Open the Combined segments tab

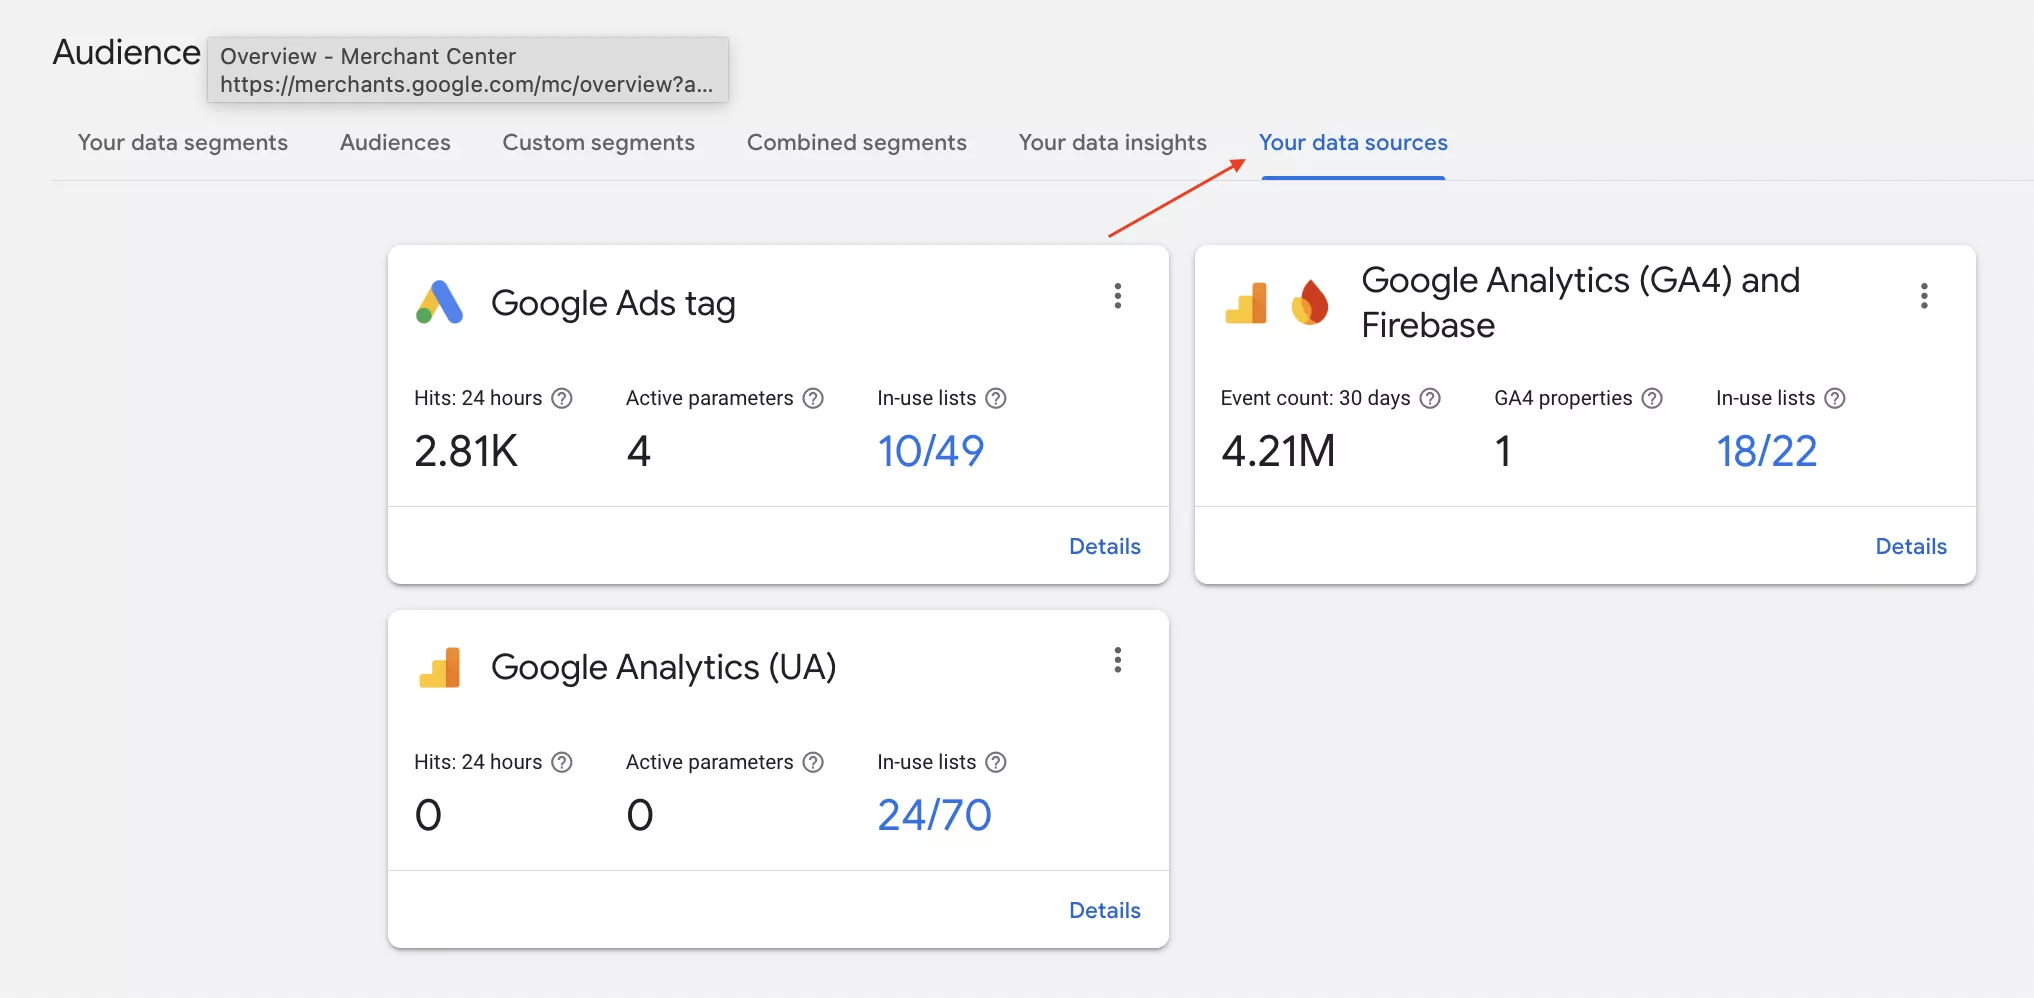(x=857, y=142)
